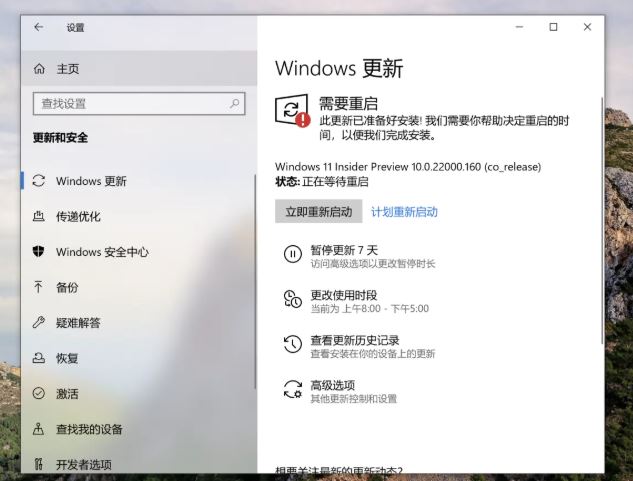The width and height of the screenshot is (633, 481).
Task: Click the Windows 更新 sync icon in sidebar
Action: pos(39,181)
